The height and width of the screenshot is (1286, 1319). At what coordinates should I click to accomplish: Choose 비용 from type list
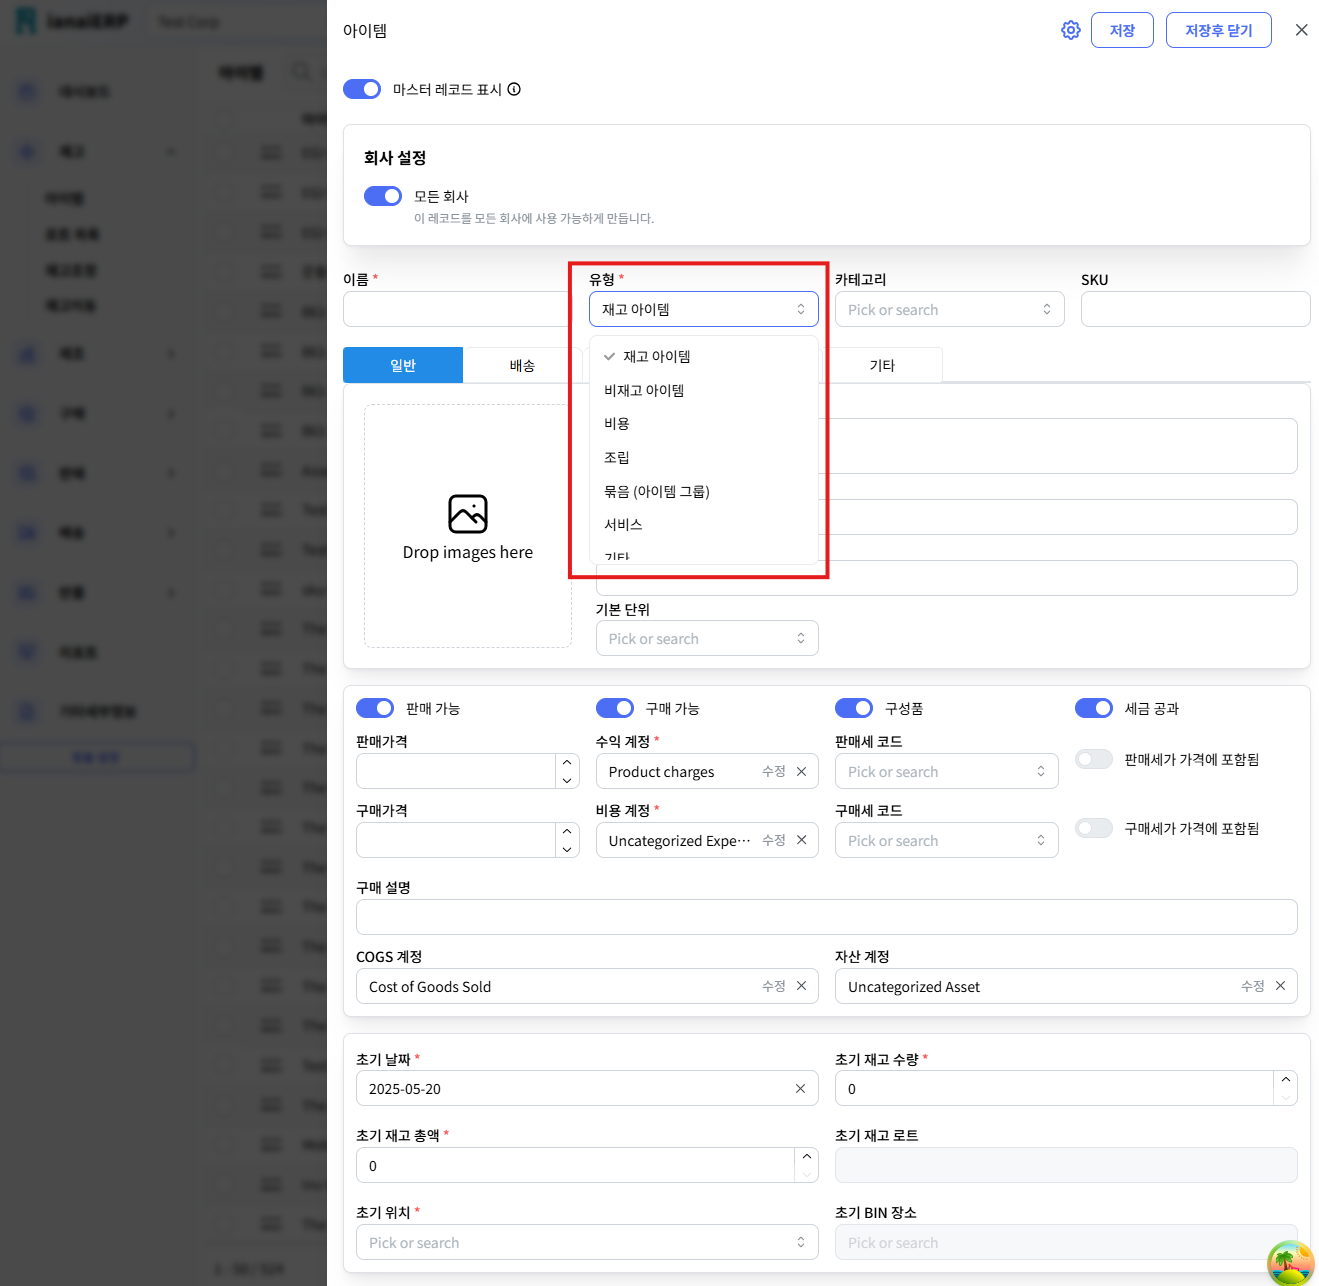coord(704,423)
